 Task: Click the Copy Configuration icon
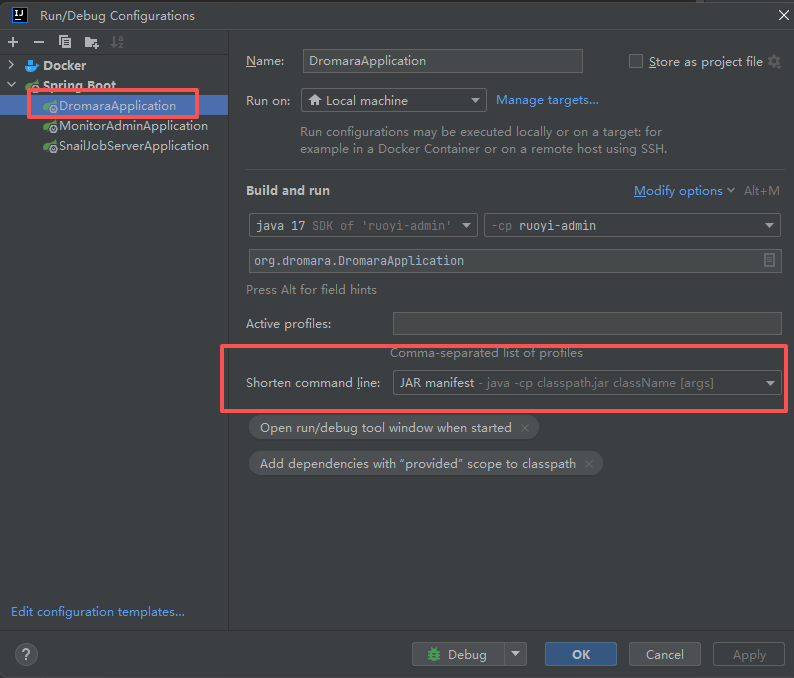tap(65, 42)
